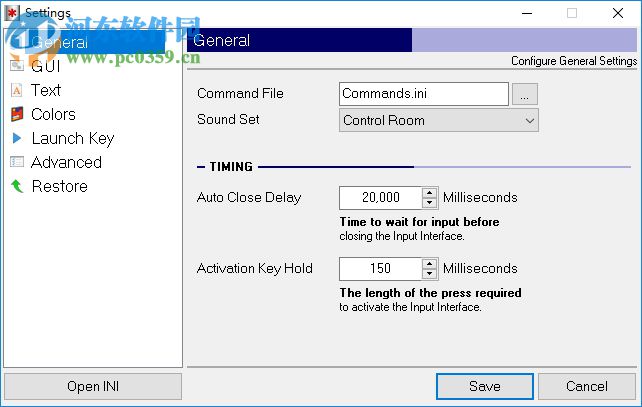Switch to the Text settings page
The height and width of the screenshot is (407, 642).
pos(46,90)
